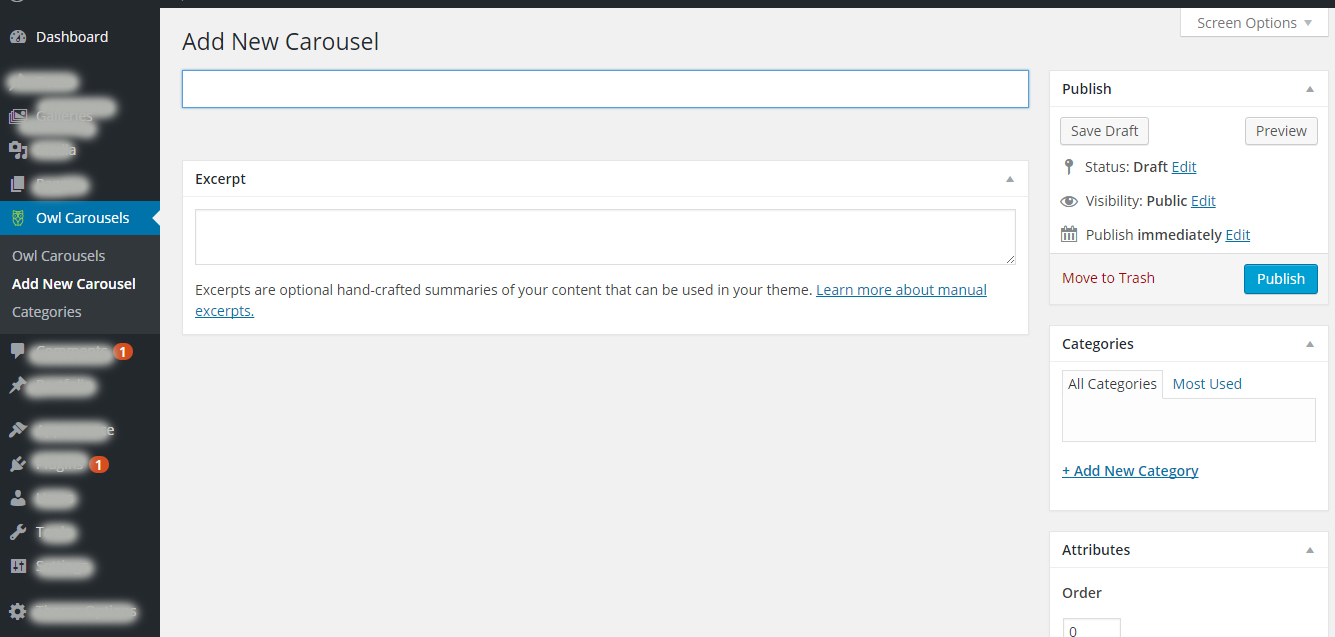Screen dimensions: 1335x637
Task: Click the Move to Trash link
Action: tap(1108, 278)
